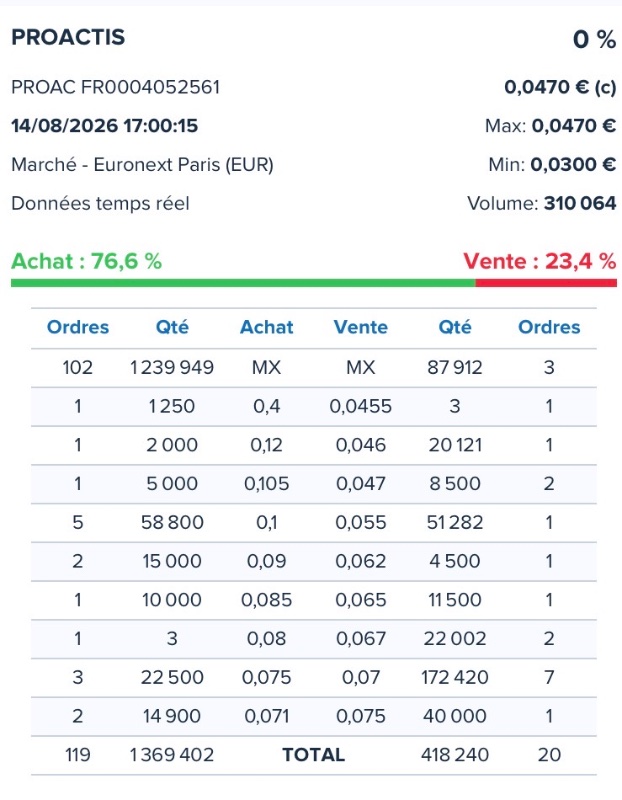Image resolution: width=622 pixels, height=800 pixels.
Task: Select the PROAC FR0004052561 identifier
Action: pyautogui.click(x=115, y=87)
